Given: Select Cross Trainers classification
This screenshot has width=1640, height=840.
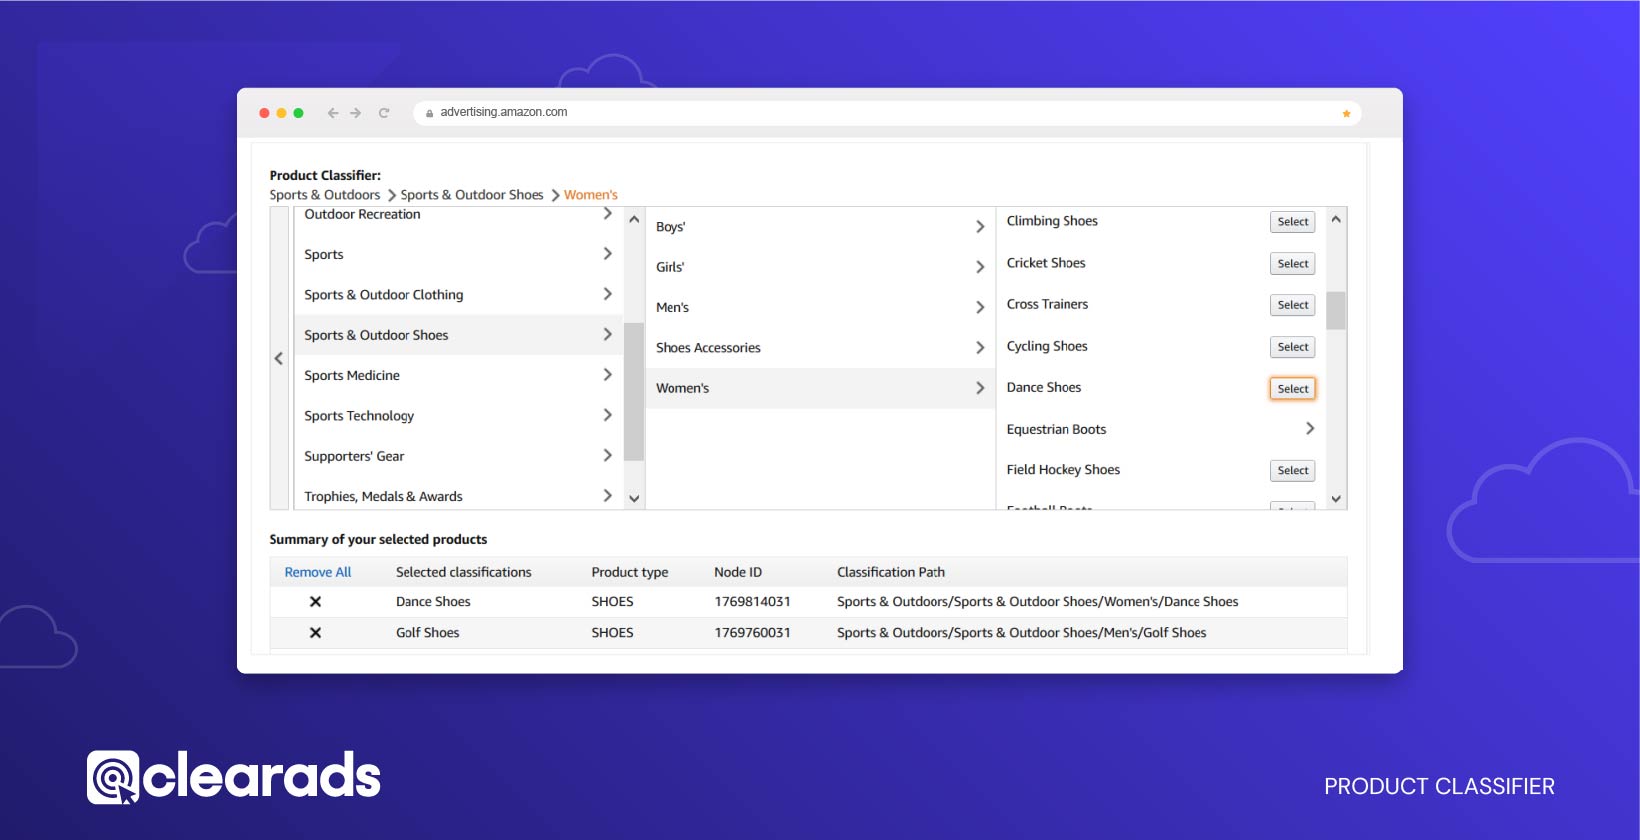Looking at the screenshot, I should coord(1292,305).
